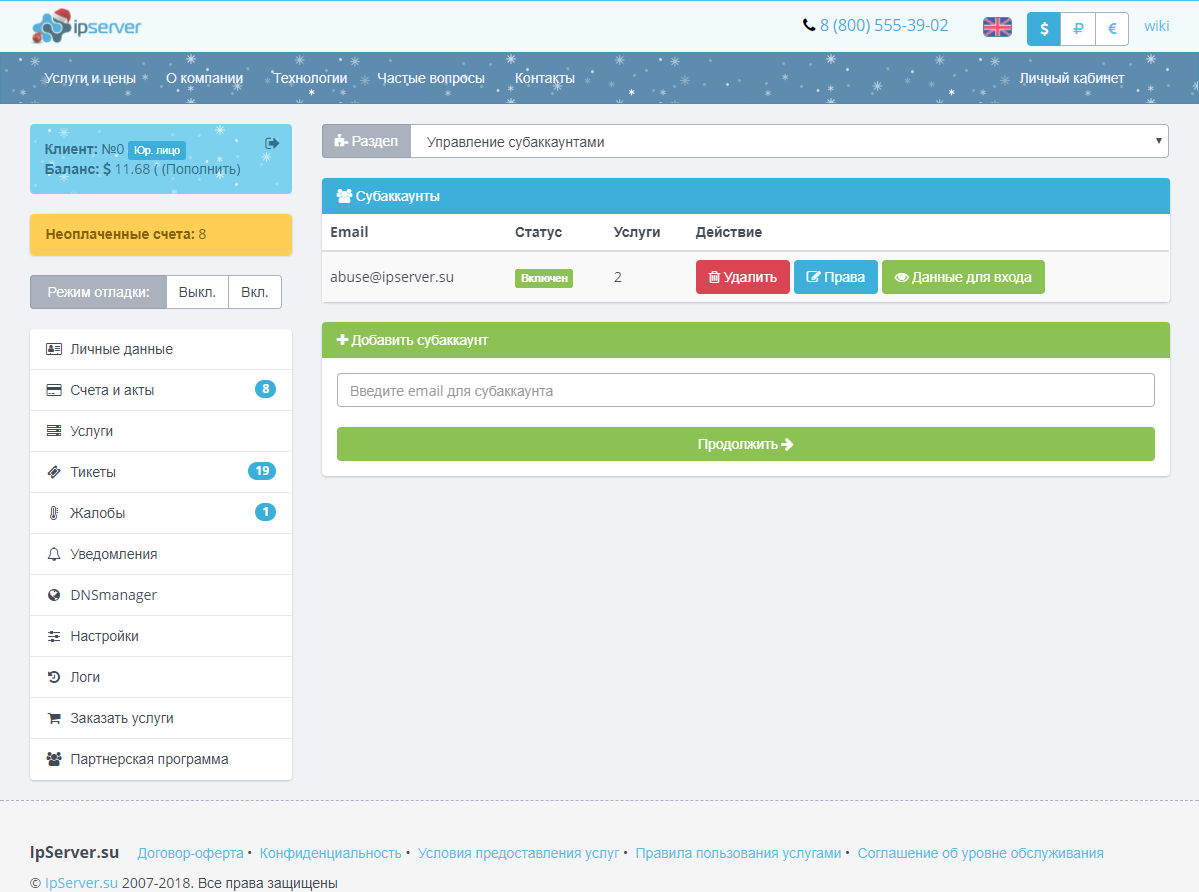
Task: Open Права for abuse@ipserver.su
Action: pyautogui.click(x=835, y=277)
